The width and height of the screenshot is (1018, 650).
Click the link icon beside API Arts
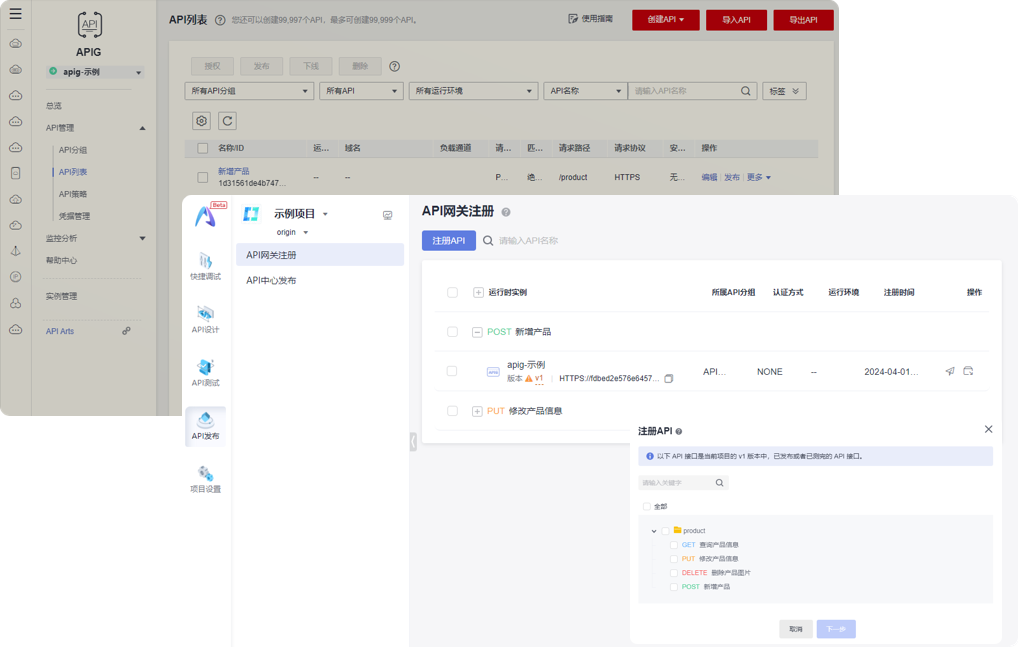(x=127, y=331)
